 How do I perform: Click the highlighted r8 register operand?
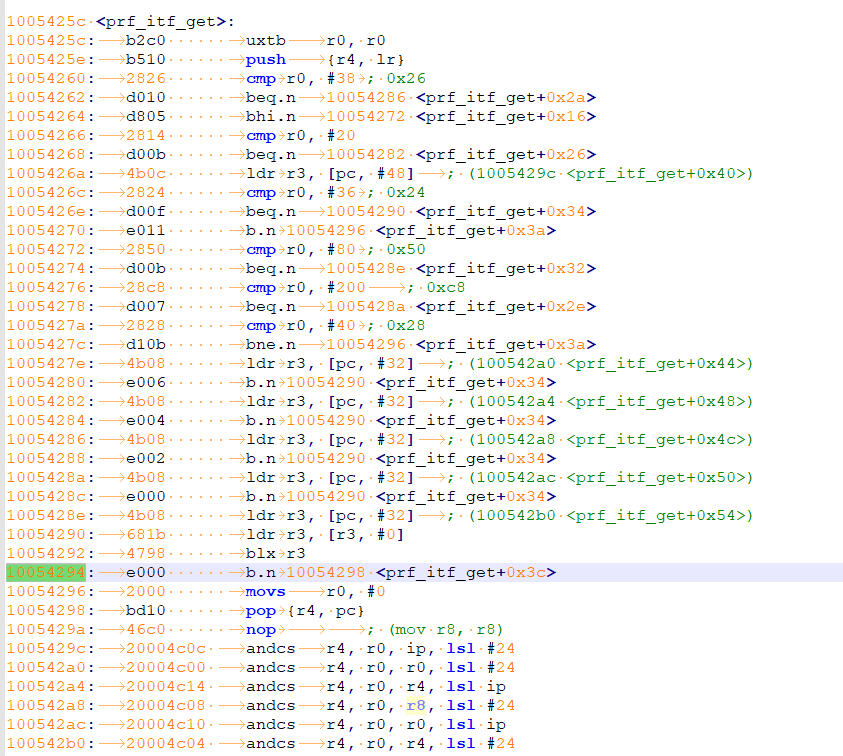tap(416, 705)
